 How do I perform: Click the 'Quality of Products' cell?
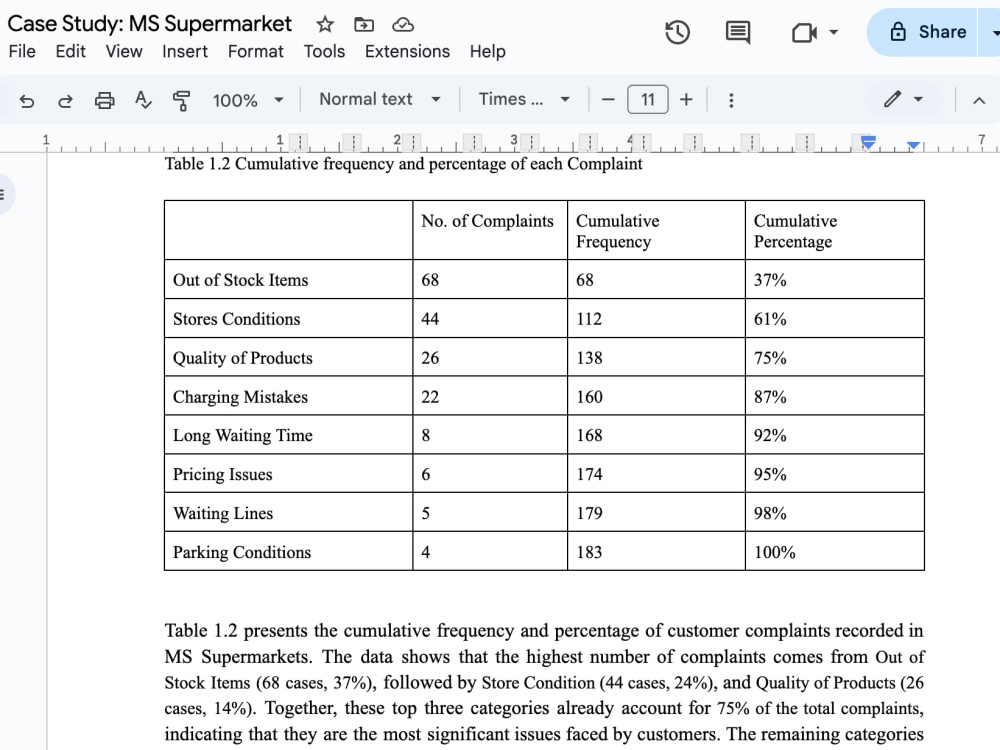[x=288, y=357]
